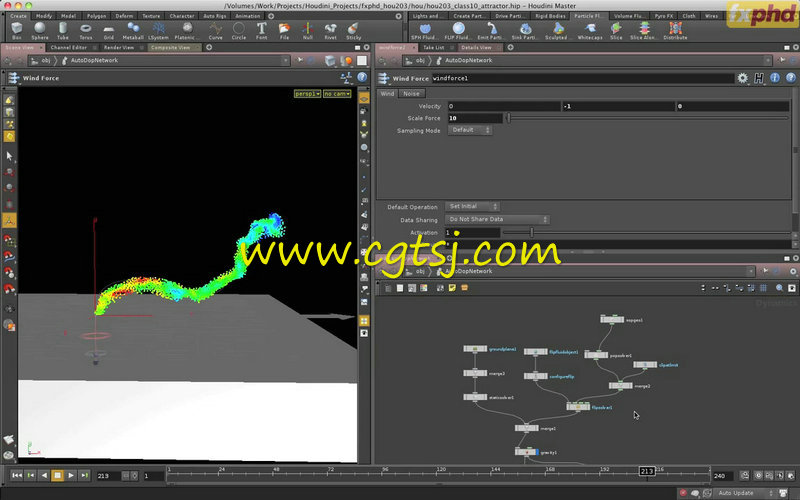Screen dimensions: 800x500
Task: Select the Font shelf tool
Action: [262, 30]
